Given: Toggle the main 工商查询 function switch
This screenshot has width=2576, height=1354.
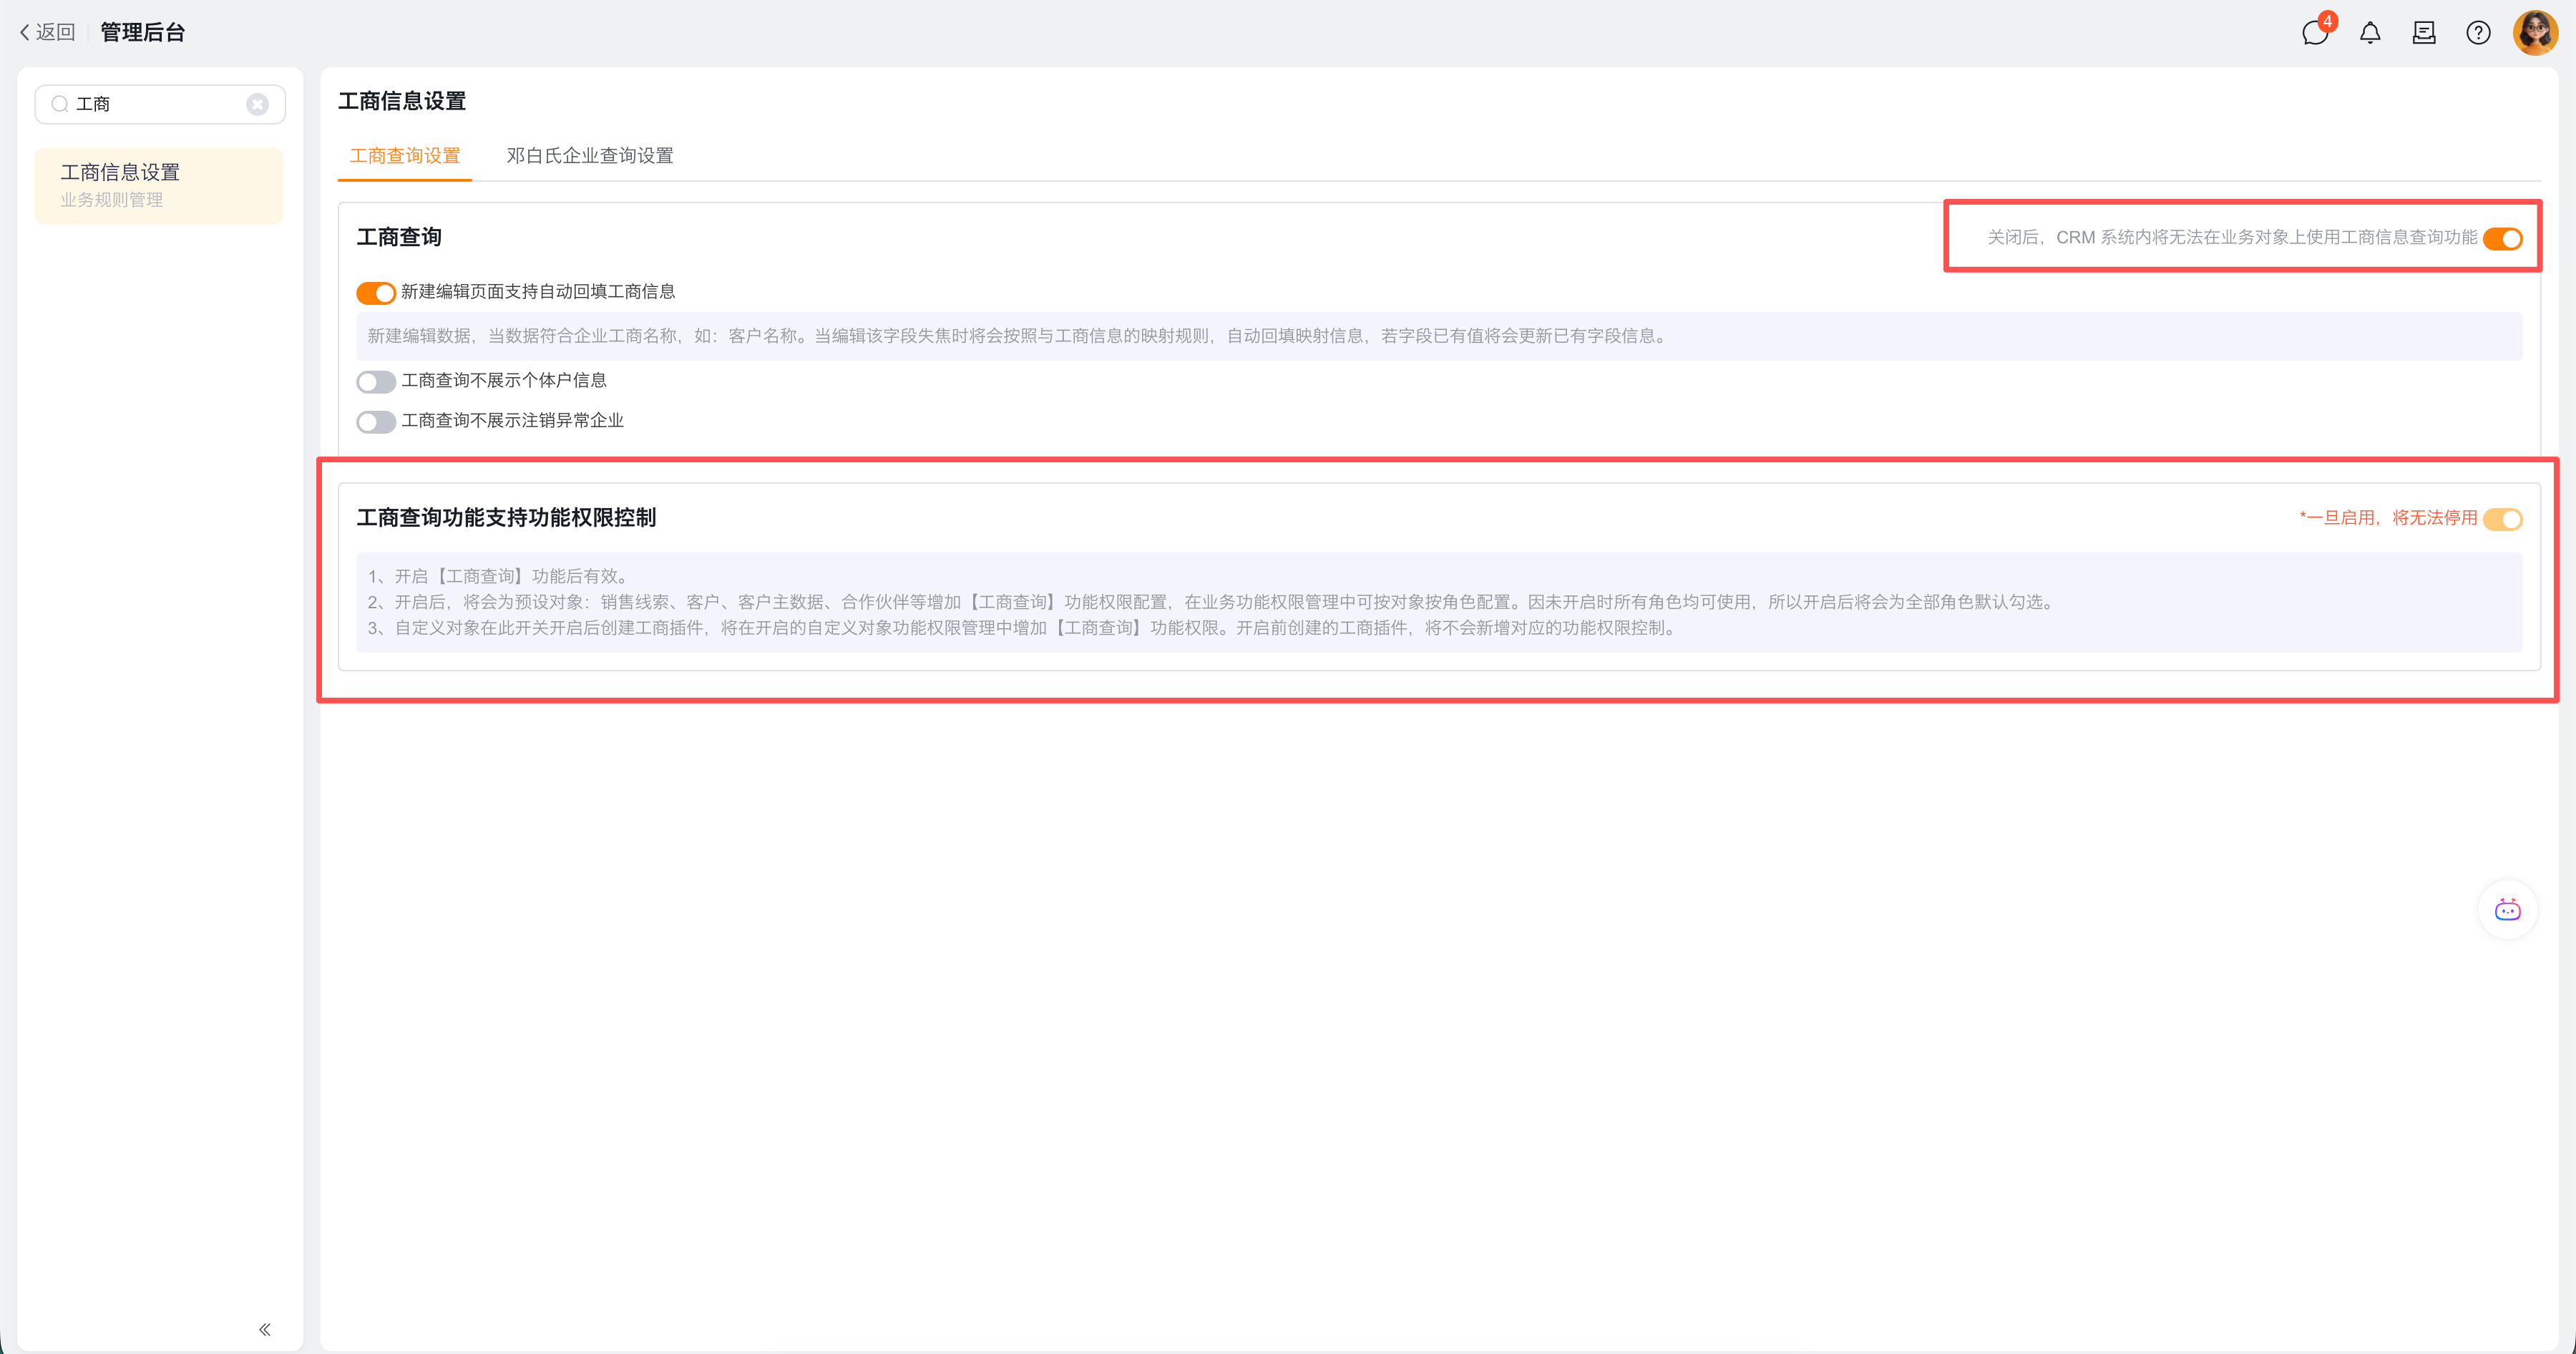Looking at the screenshot, I should pyautogui.click(x=2502, y=238).
